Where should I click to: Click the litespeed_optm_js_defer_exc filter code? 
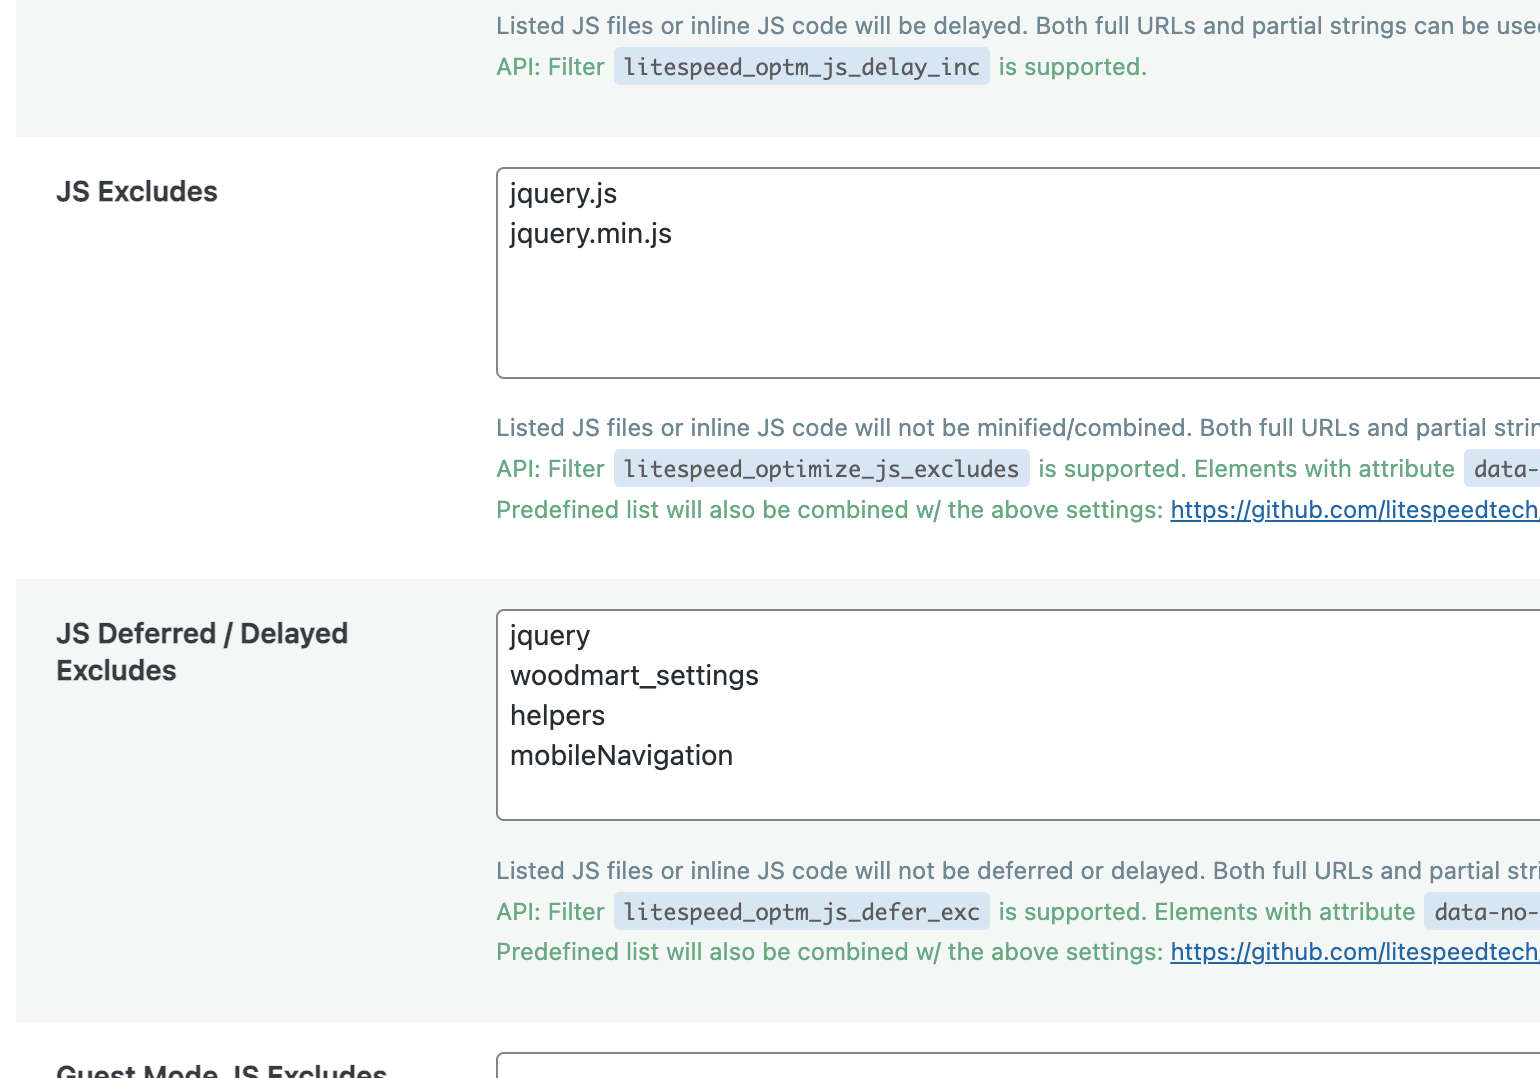(801, 912)
